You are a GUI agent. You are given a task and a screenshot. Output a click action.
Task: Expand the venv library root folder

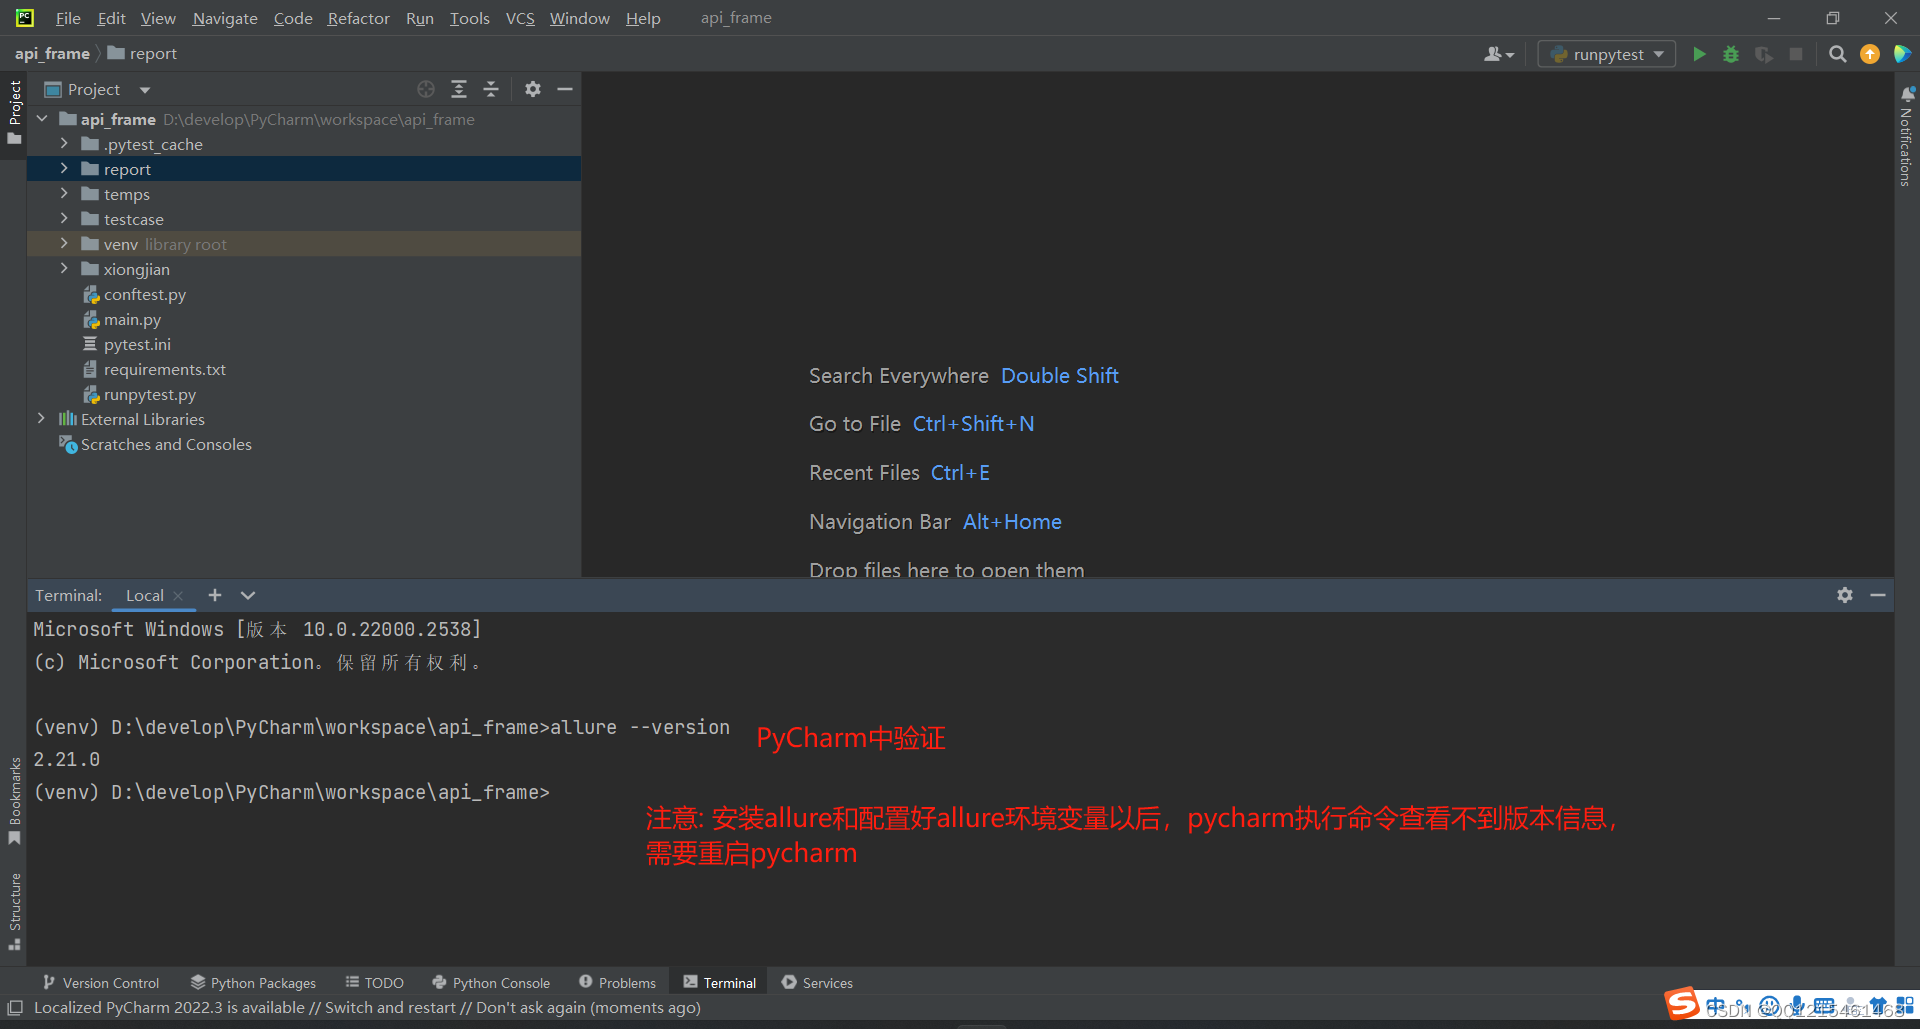(64, 244)
